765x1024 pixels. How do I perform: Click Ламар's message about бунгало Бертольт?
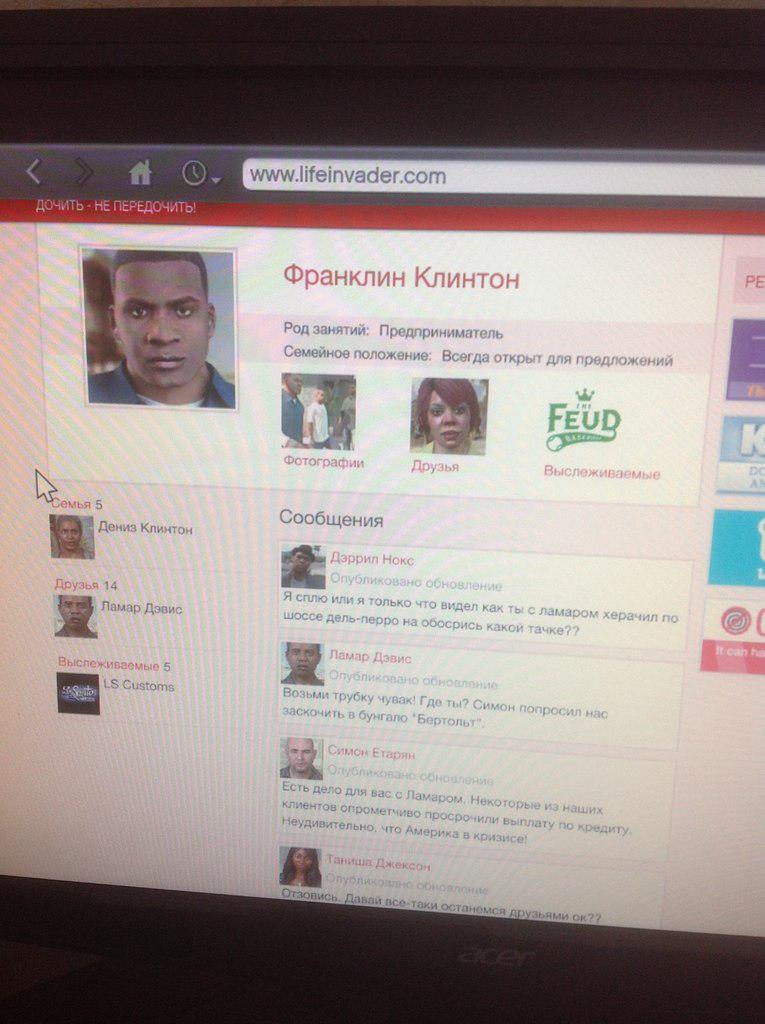click(x=445, y=709)
